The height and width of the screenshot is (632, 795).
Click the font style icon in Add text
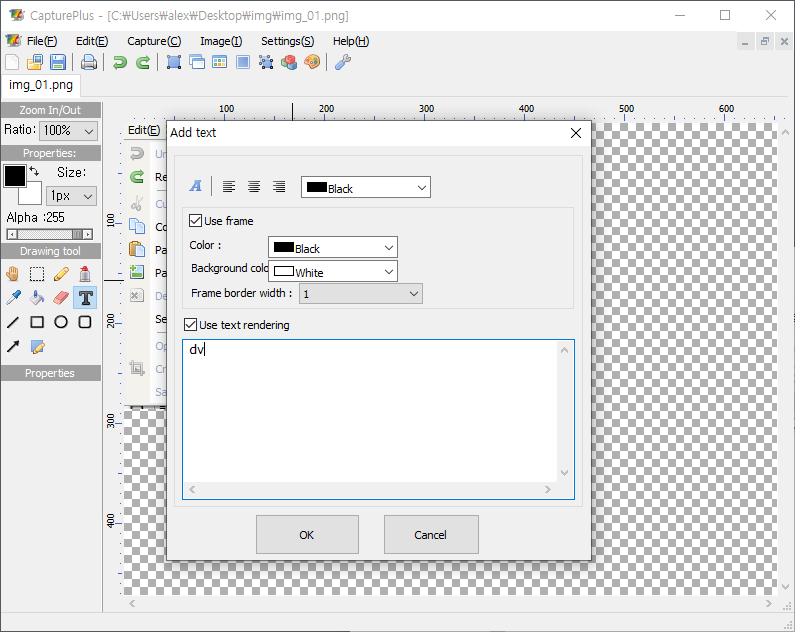click(196, 187)
